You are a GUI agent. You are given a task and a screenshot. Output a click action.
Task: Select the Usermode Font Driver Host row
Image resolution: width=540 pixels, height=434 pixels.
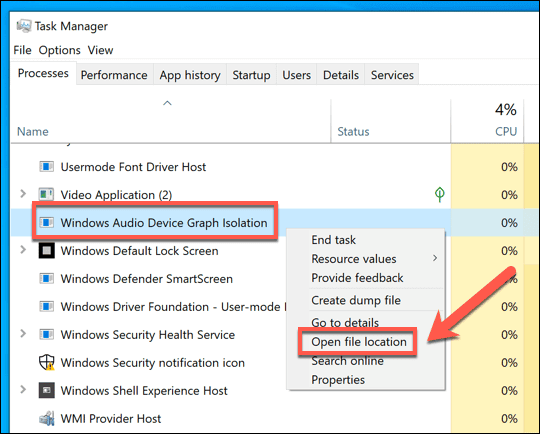(x=275, y=167)
